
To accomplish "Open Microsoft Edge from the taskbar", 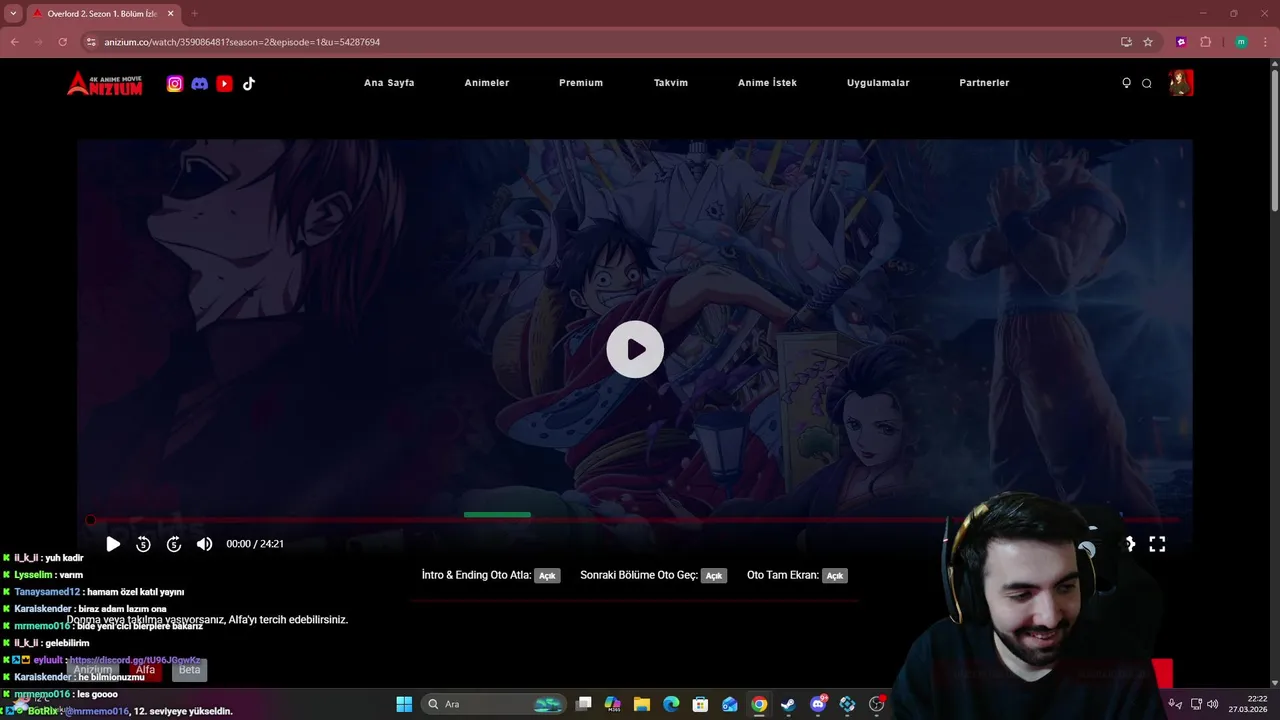I will (671, 704).
